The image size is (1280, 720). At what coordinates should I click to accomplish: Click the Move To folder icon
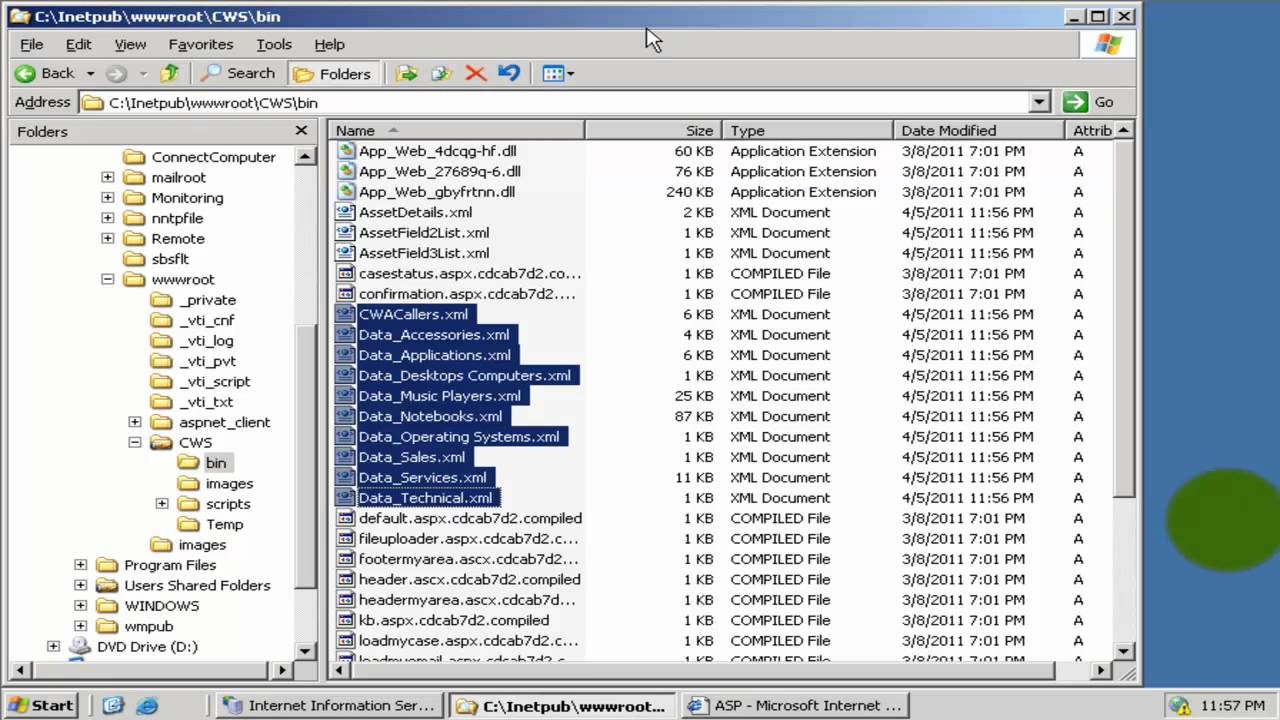(406, 73)
